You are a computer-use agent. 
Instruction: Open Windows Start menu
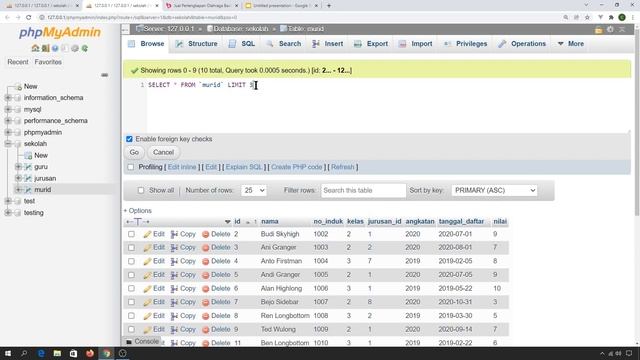tap(8, 353)
